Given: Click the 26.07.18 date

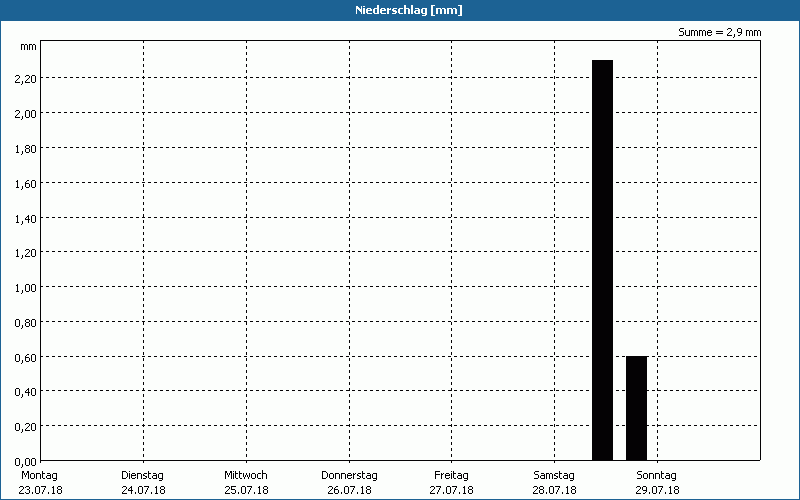Looking at the screenshot, I should point(349,490).
